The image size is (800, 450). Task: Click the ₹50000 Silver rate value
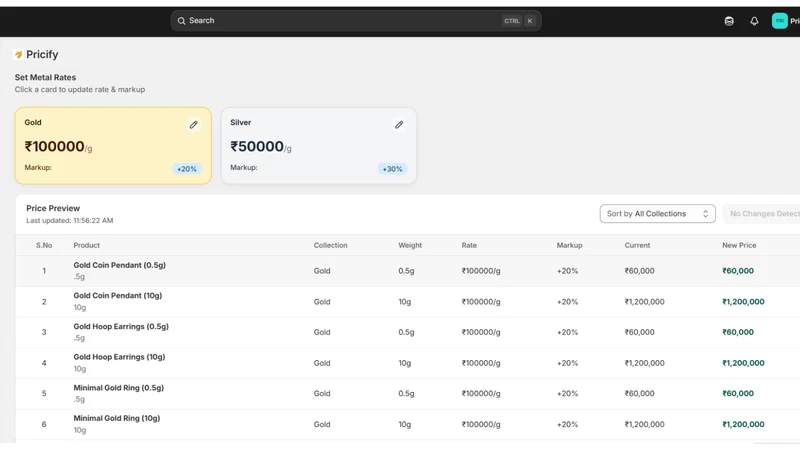point(257,147)
